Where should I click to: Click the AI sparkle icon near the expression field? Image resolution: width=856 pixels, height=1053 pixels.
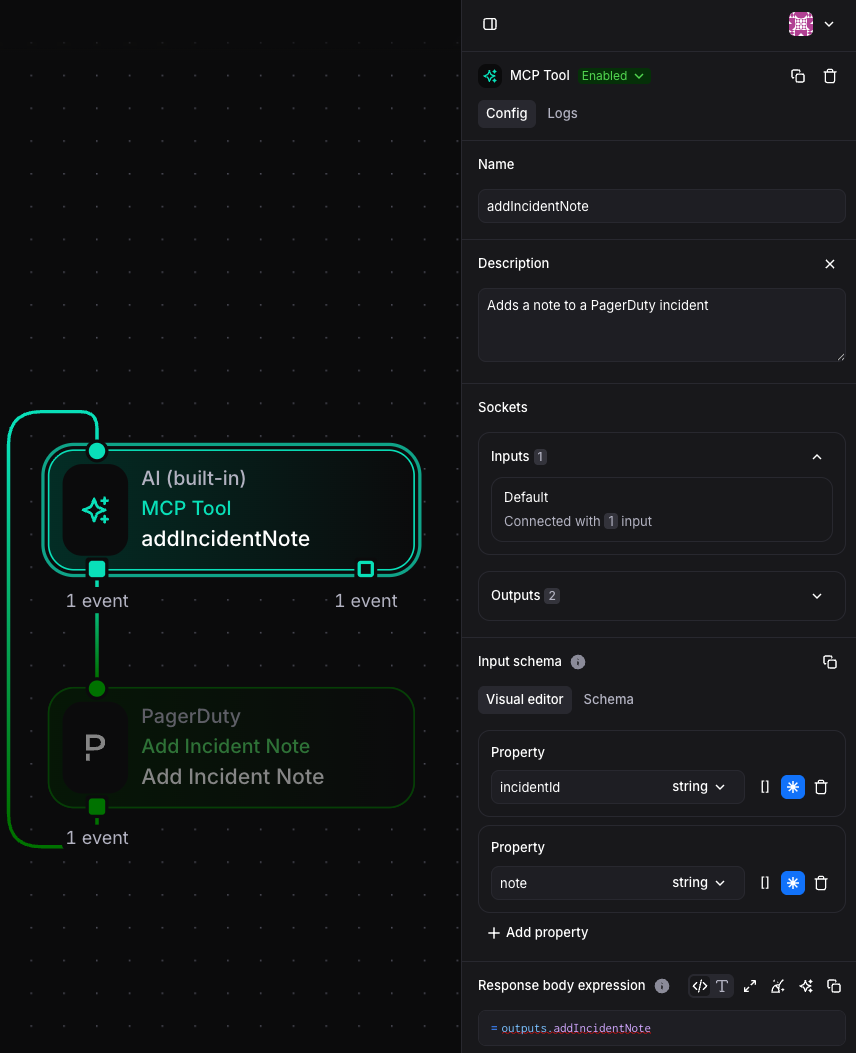pos(805,986)
